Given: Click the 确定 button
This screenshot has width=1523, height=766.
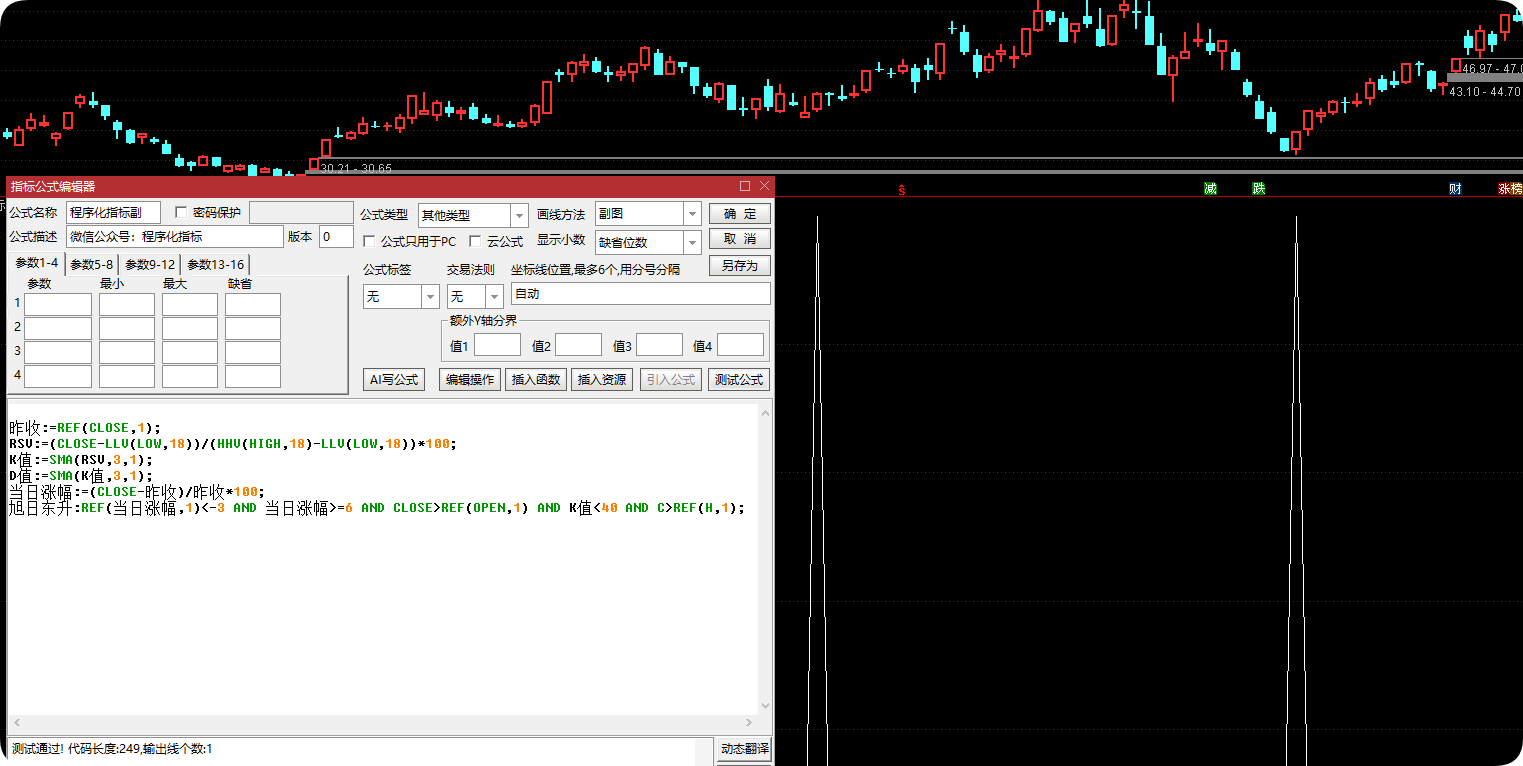Looking at the screenshot, I should pyautogui.click(x=740, y=213).
